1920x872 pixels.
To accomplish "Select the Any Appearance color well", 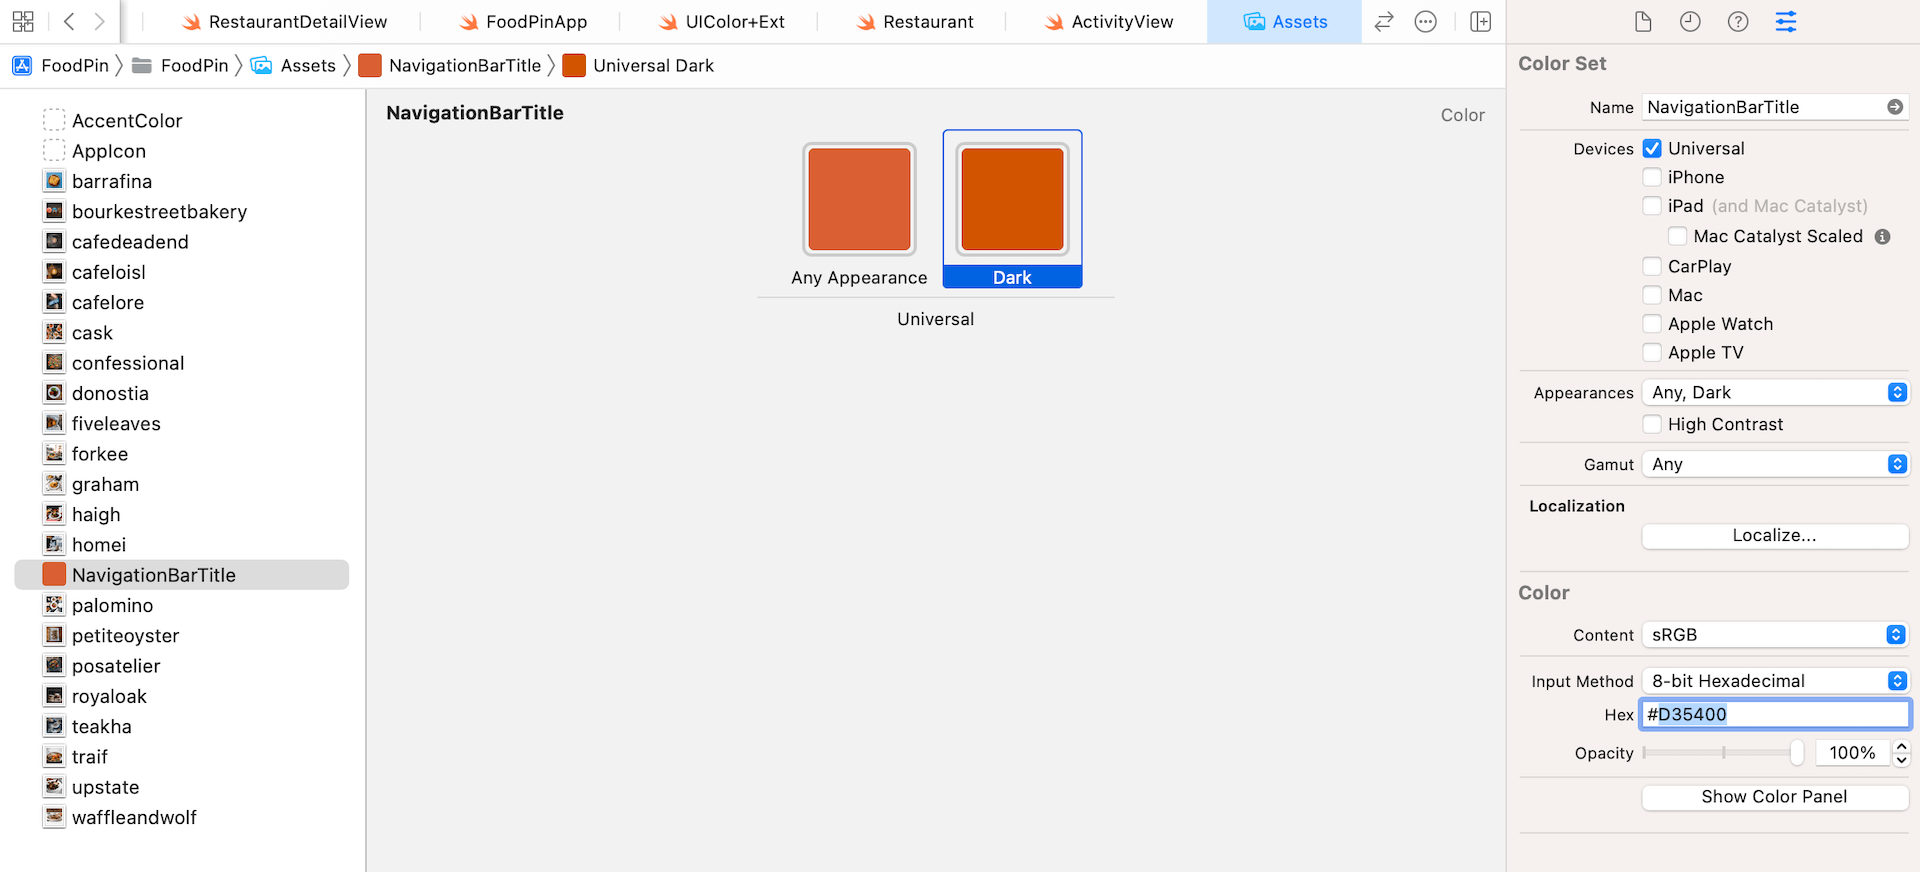I will tap(859, 199).
